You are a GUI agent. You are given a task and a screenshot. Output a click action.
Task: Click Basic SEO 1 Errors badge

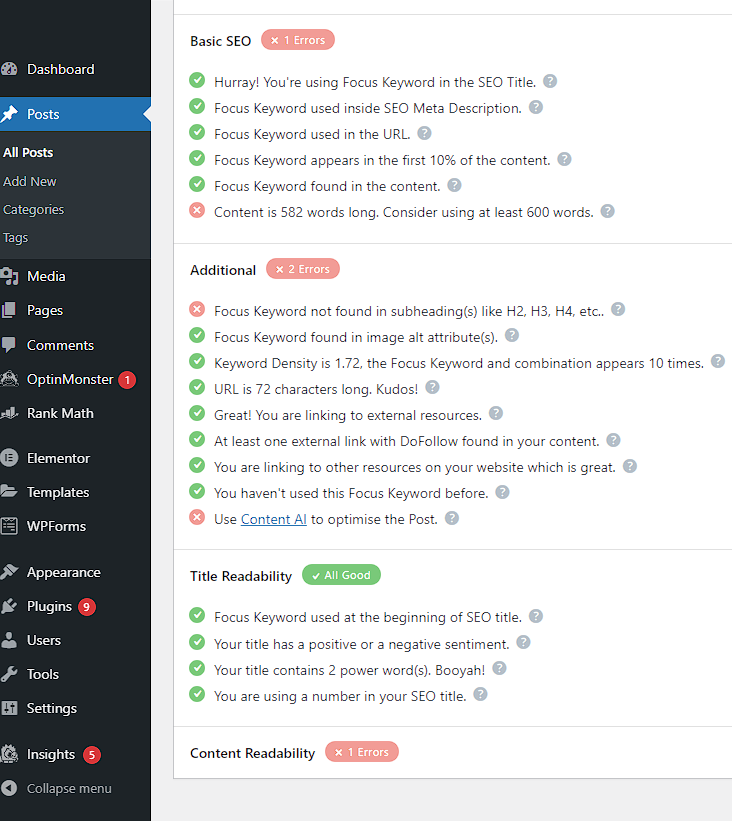(297, 40)
